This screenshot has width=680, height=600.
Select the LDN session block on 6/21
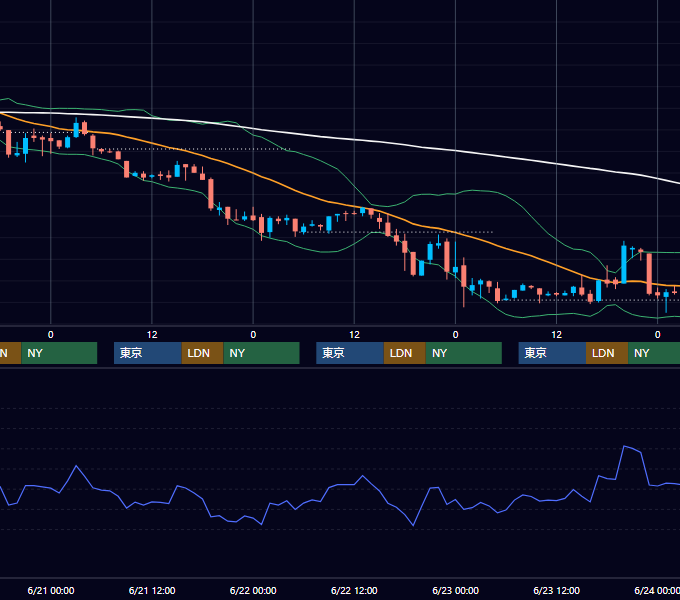click(202, 353)
